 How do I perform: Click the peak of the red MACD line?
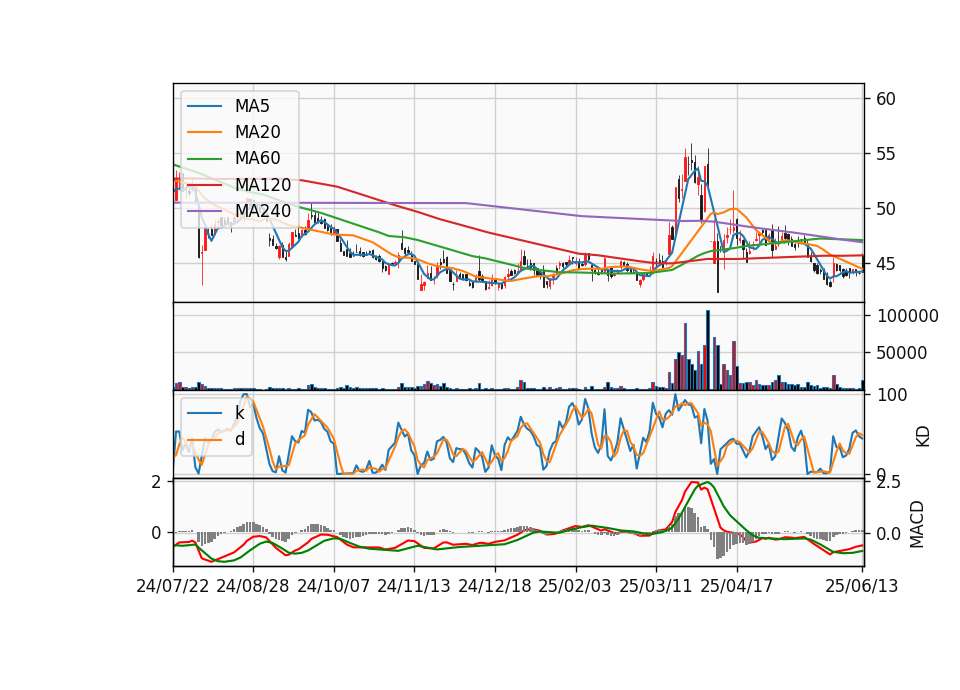(x=694, y=482)
